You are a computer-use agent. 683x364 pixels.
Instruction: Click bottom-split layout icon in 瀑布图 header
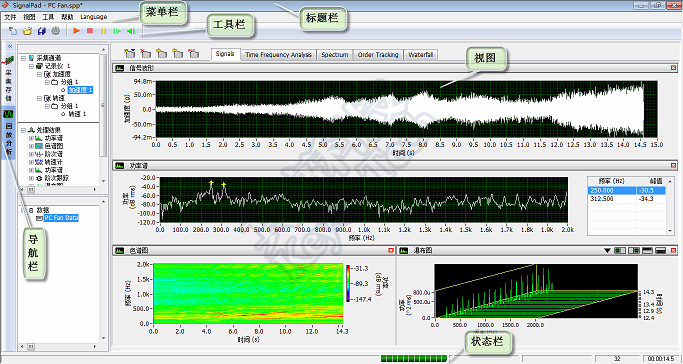[x=661, y=250]
